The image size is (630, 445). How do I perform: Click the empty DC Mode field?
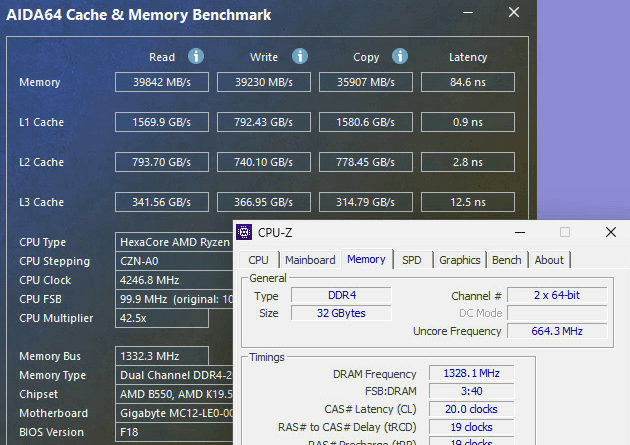click(x=557, y=313)
